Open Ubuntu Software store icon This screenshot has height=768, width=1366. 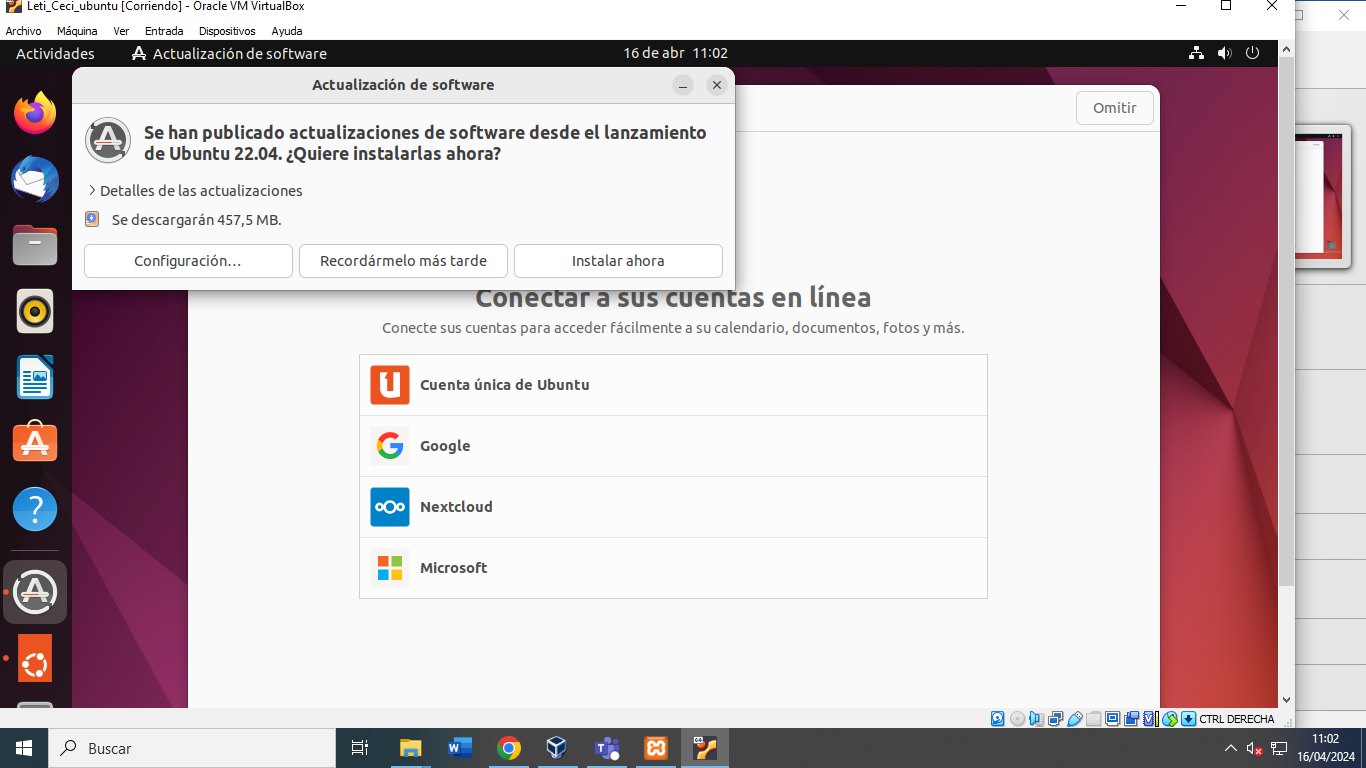[x=35, y=443]
